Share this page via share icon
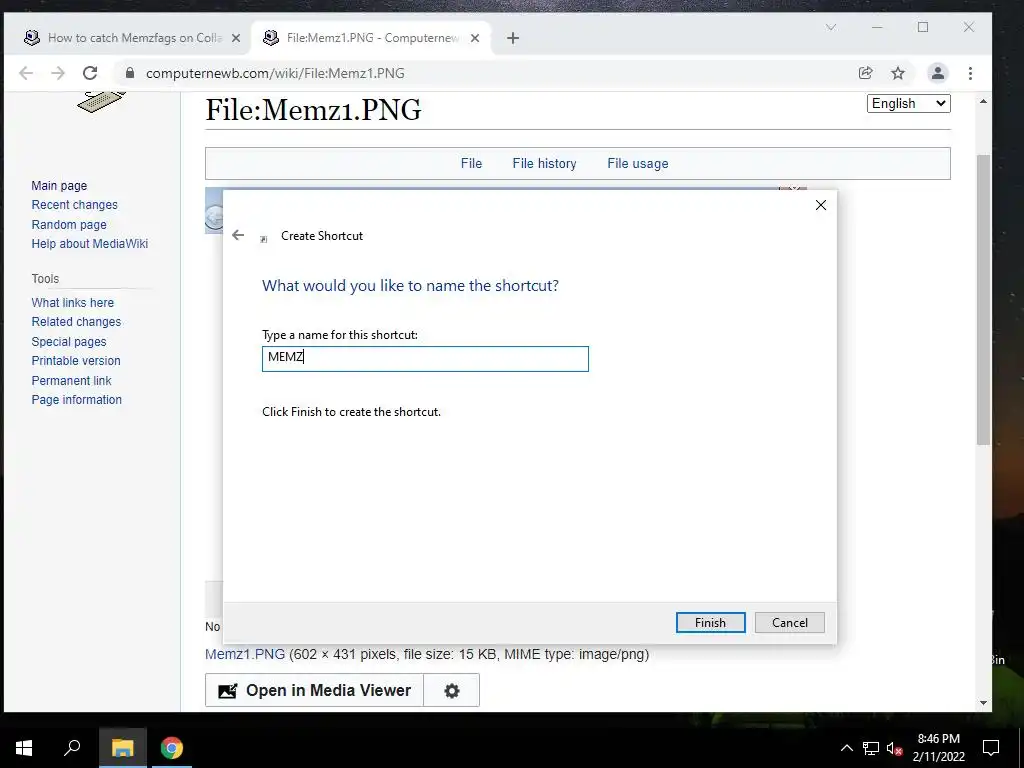 865,73
